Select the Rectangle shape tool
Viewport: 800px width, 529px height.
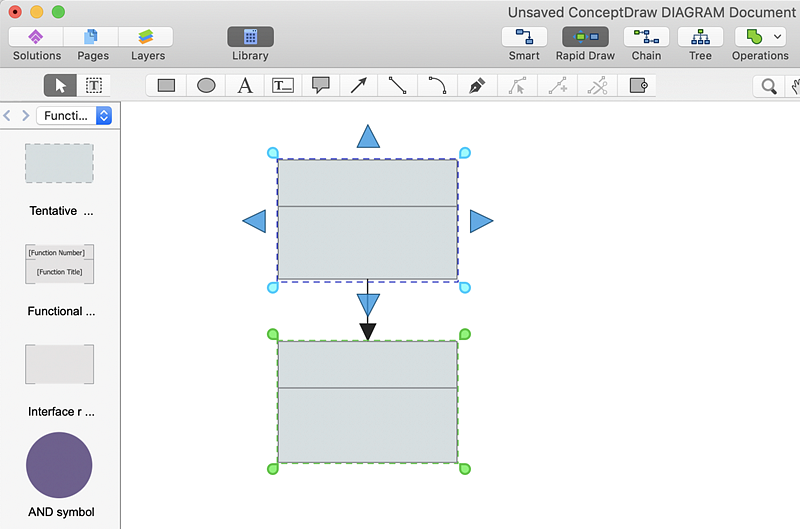click(x=166, y=85)
